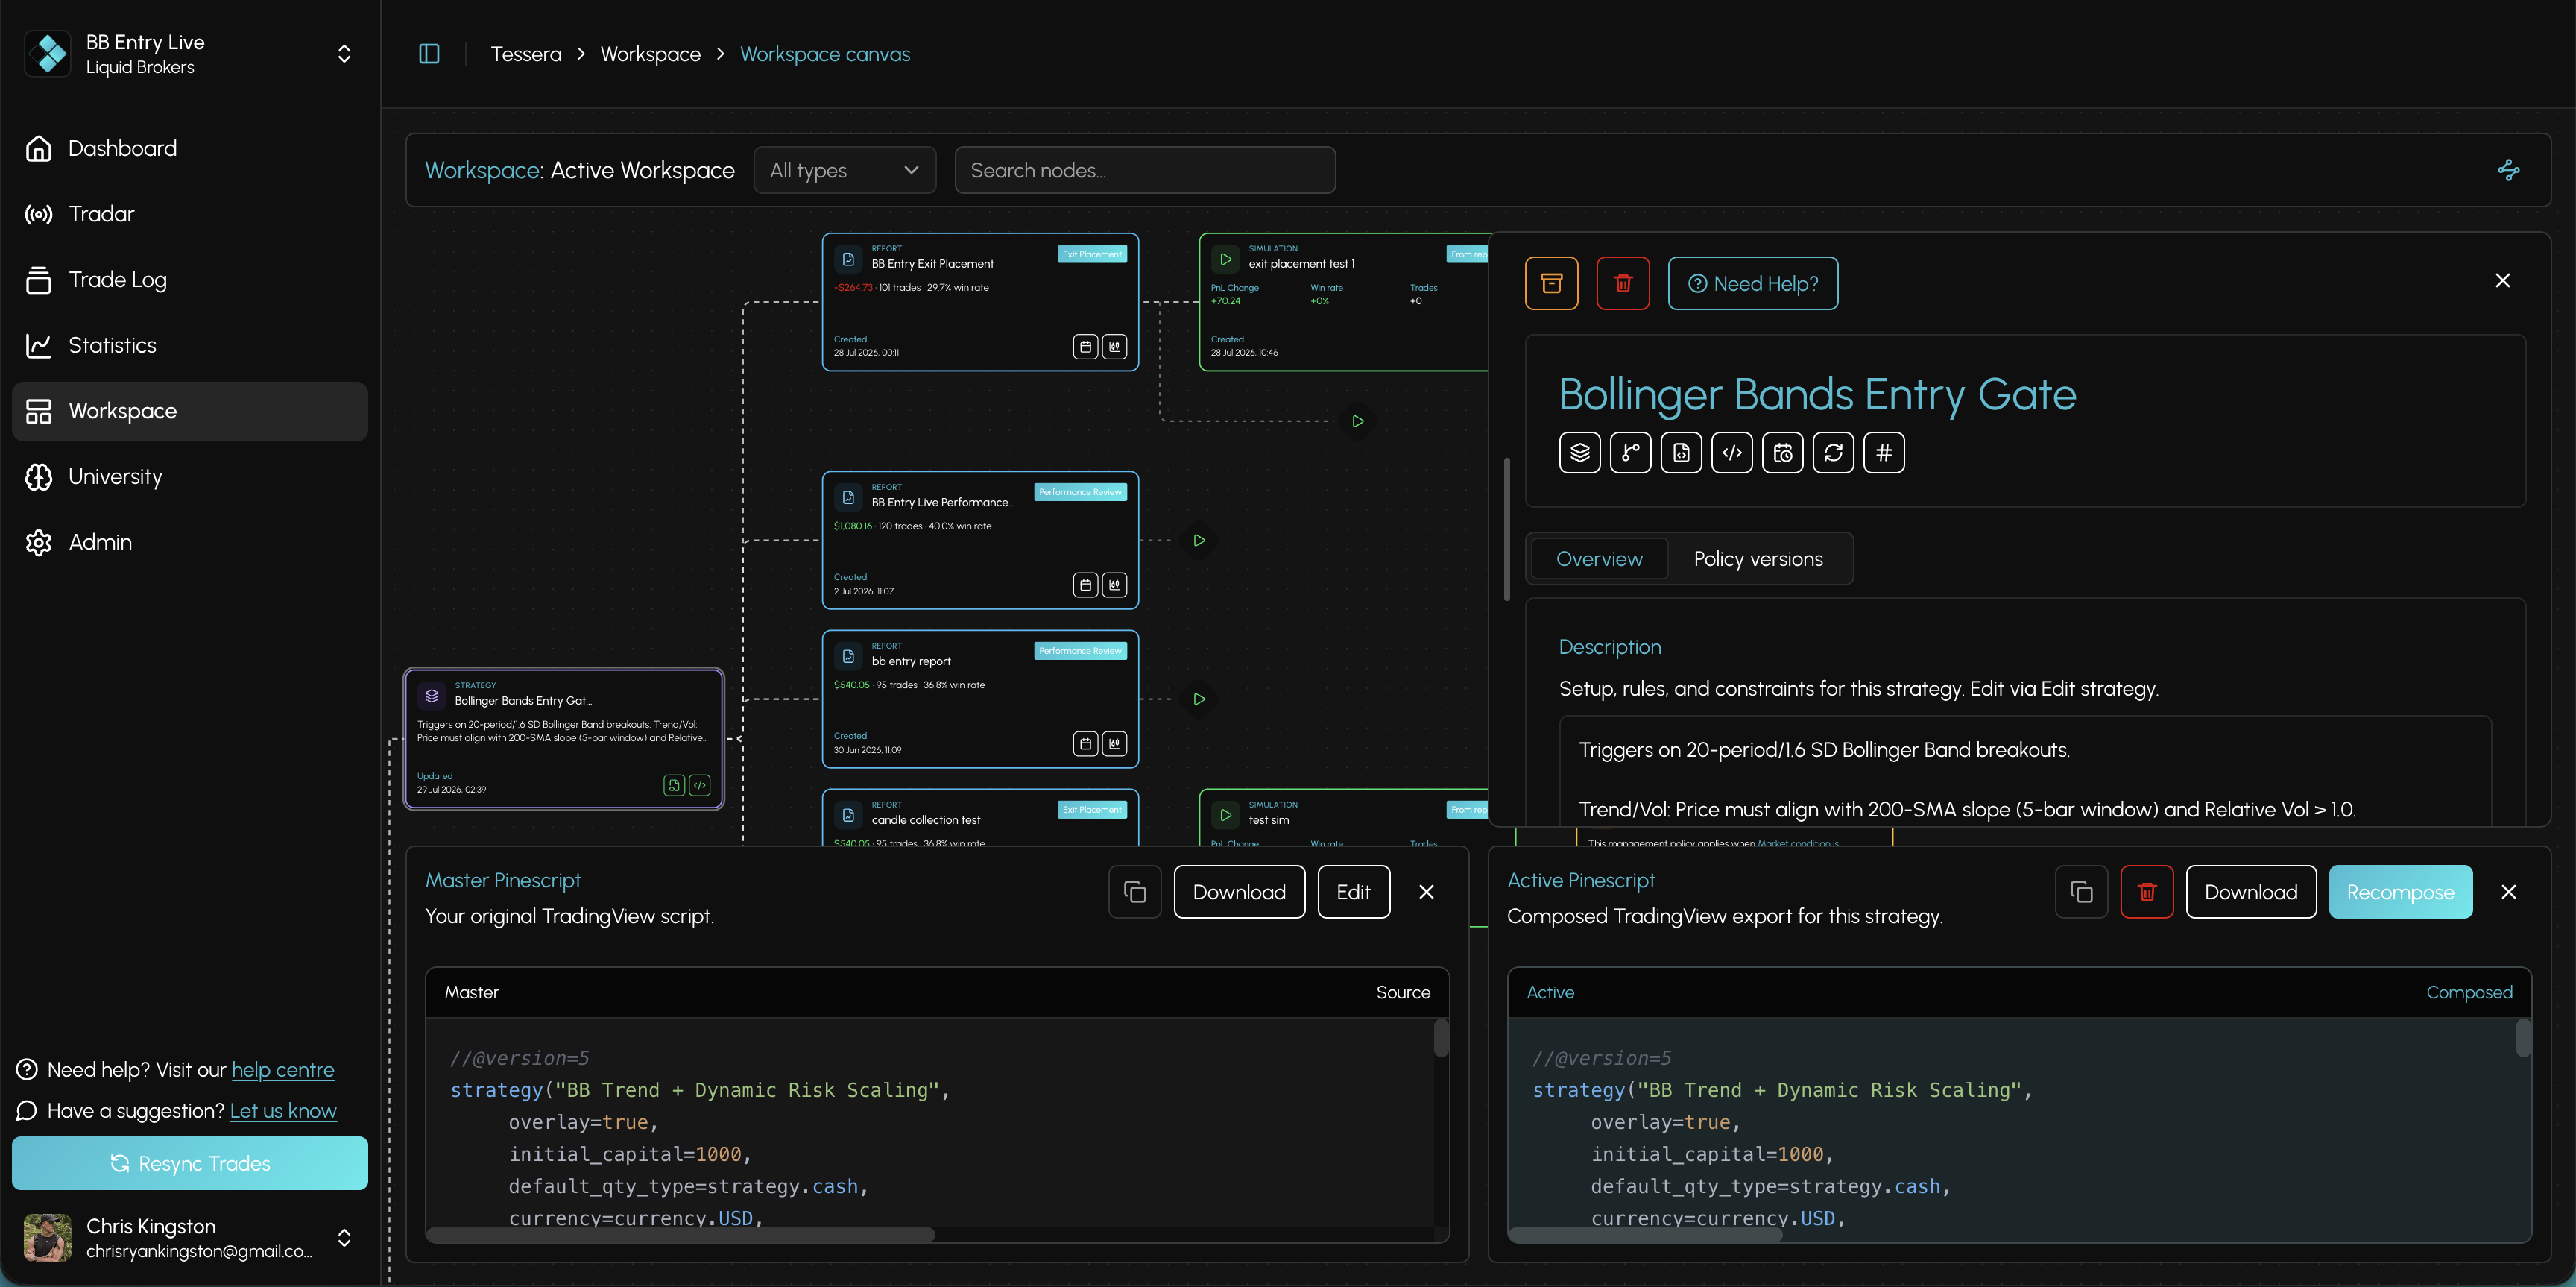The image size is (2576, 1287).
Task: Switch to the Policy versions tab
Action: pos(1758,559)
